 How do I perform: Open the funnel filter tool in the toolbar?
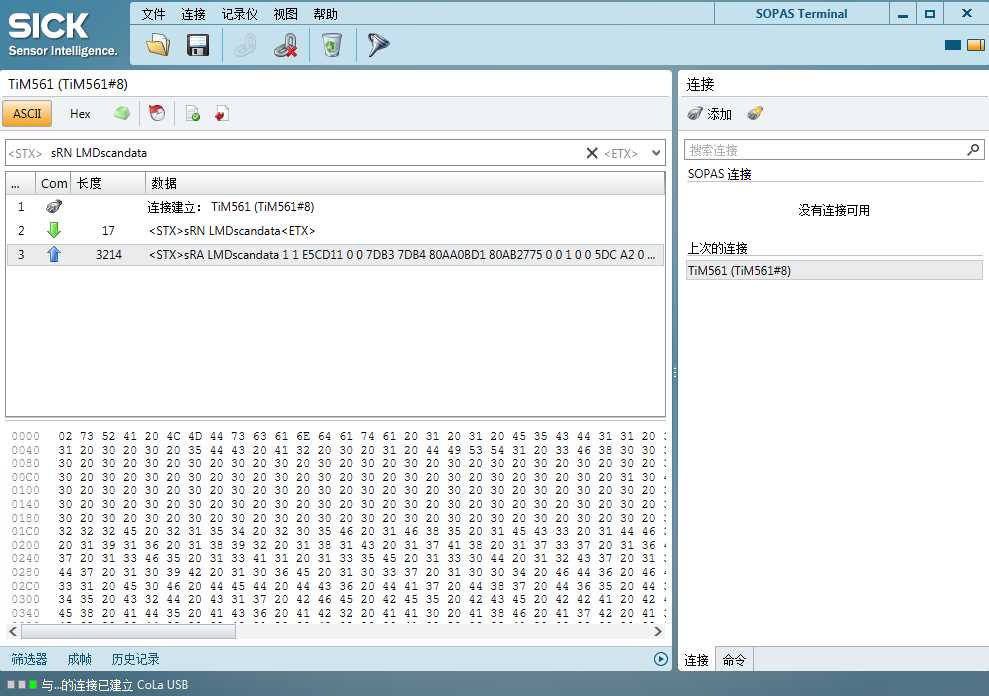tap(378, 44)
